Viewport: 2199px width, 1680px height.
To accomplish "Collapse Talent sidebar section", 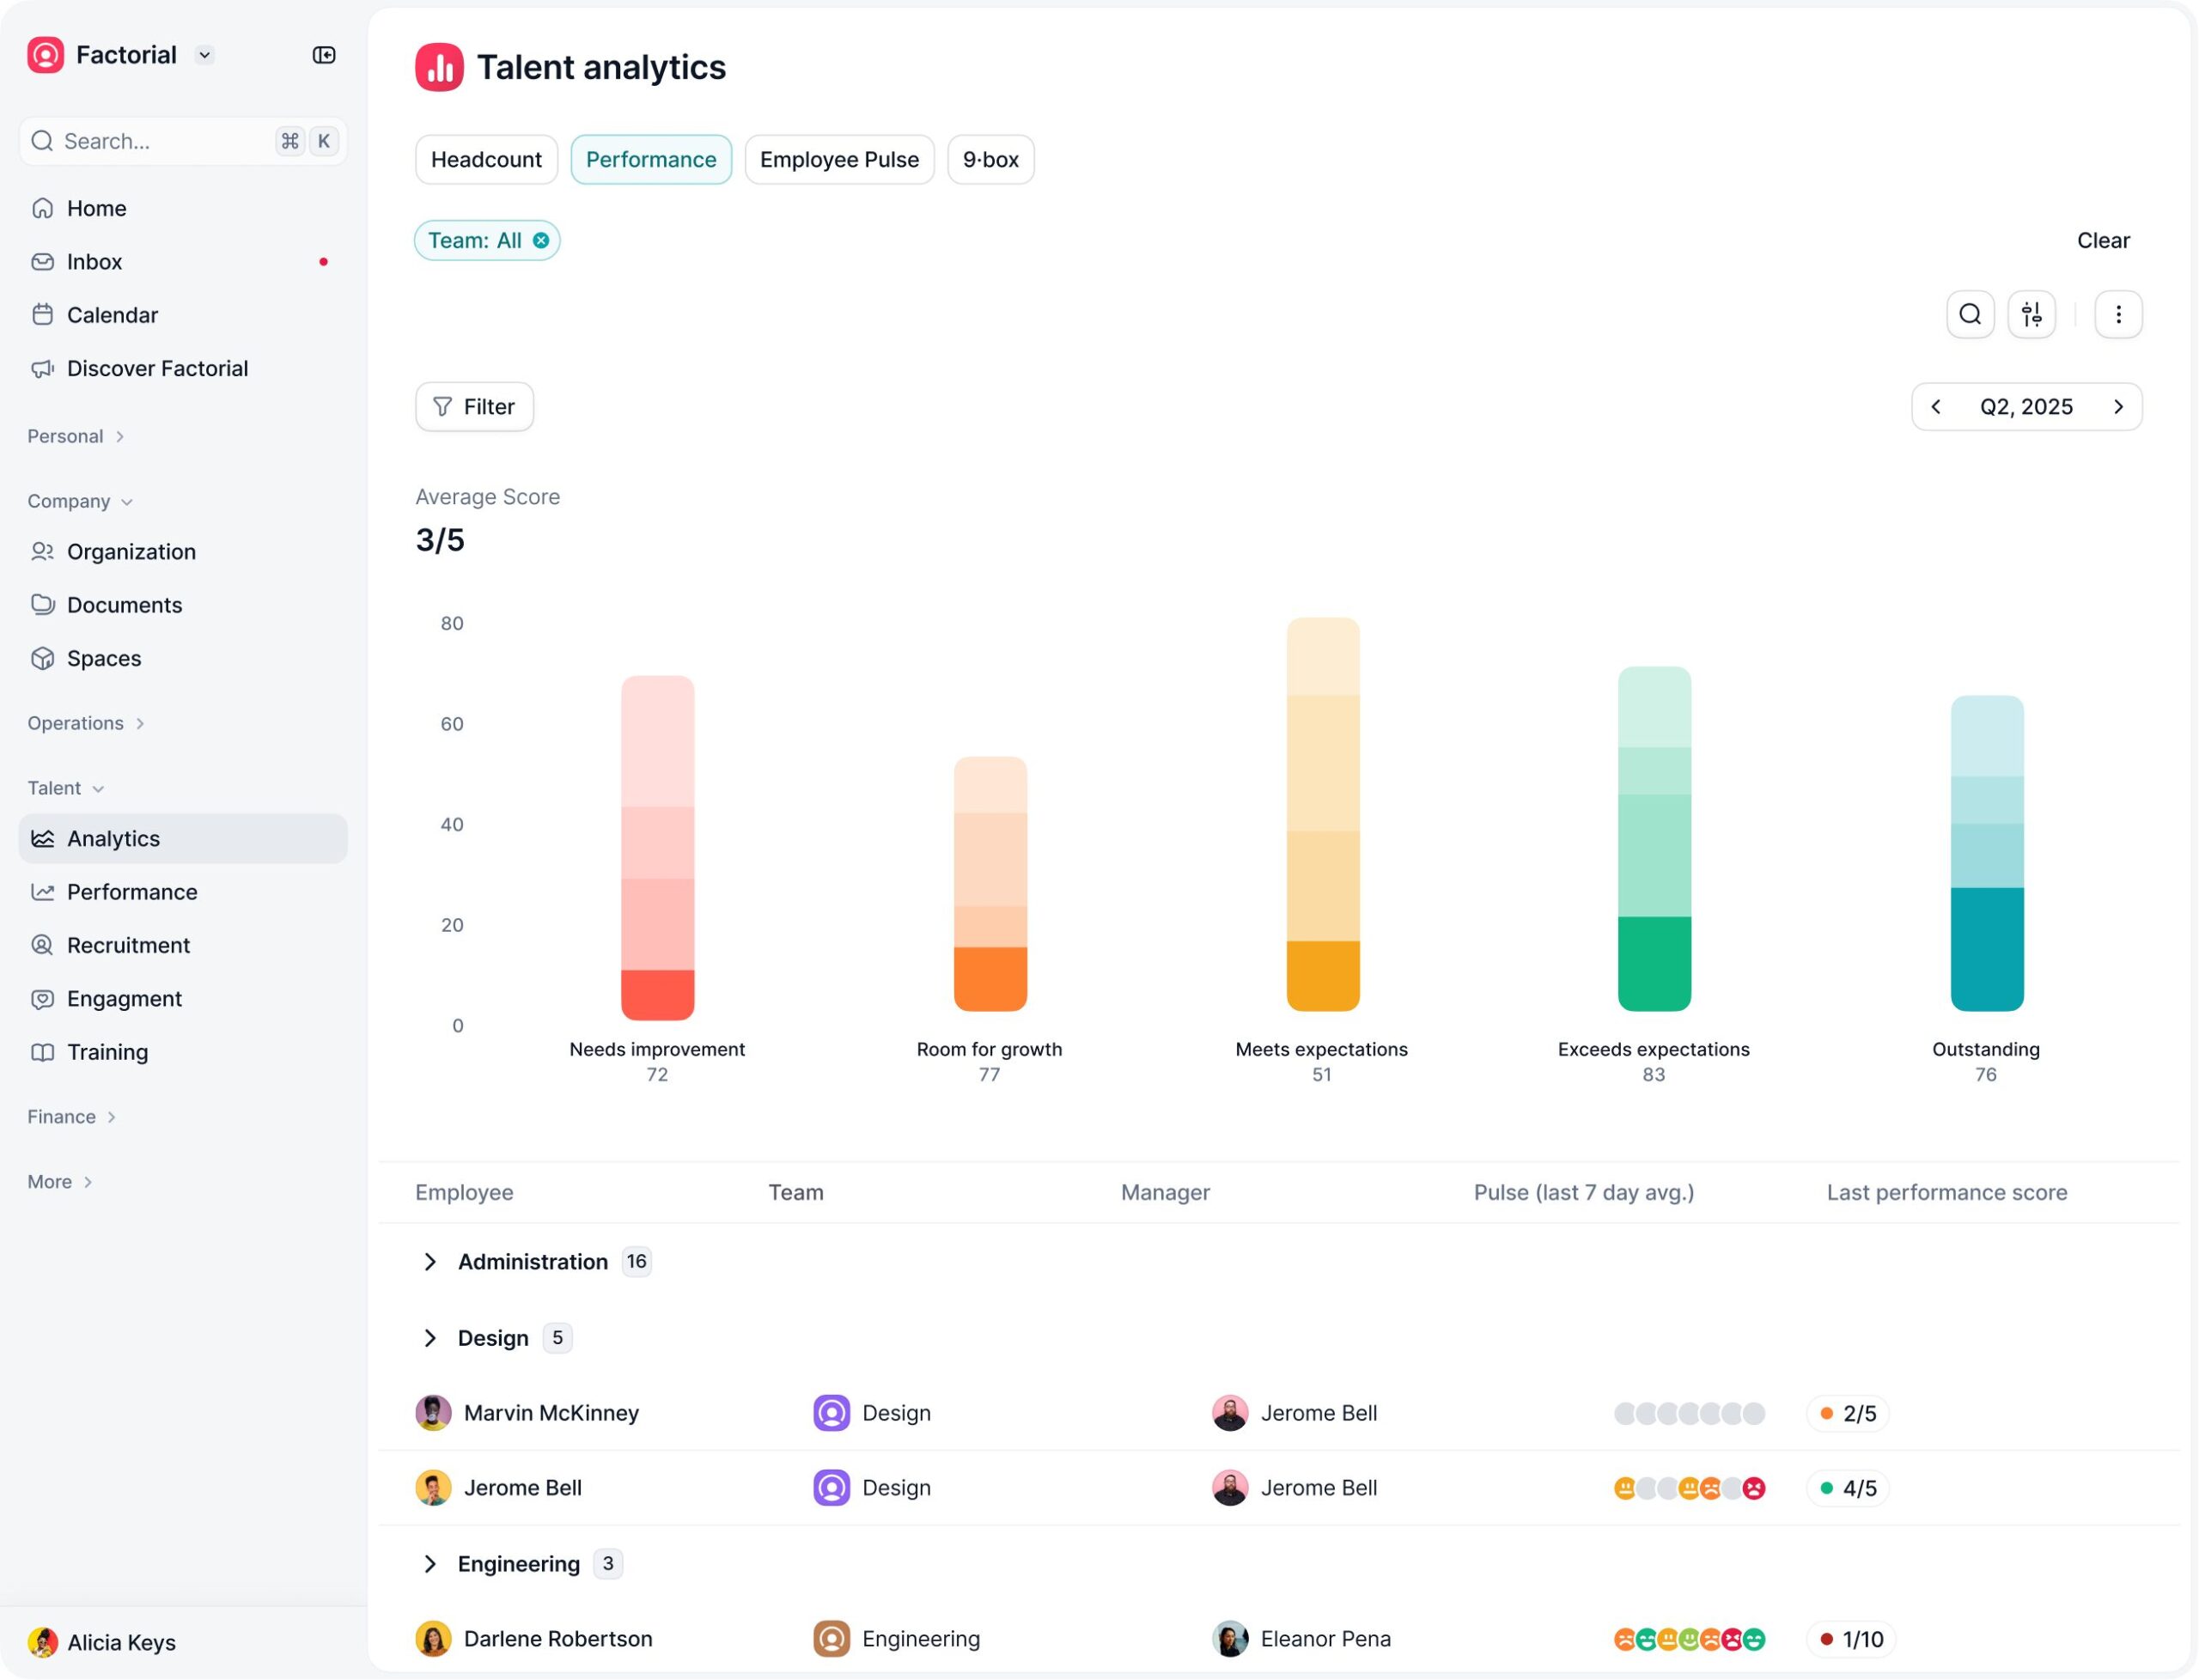I will [x=66, y=788].
